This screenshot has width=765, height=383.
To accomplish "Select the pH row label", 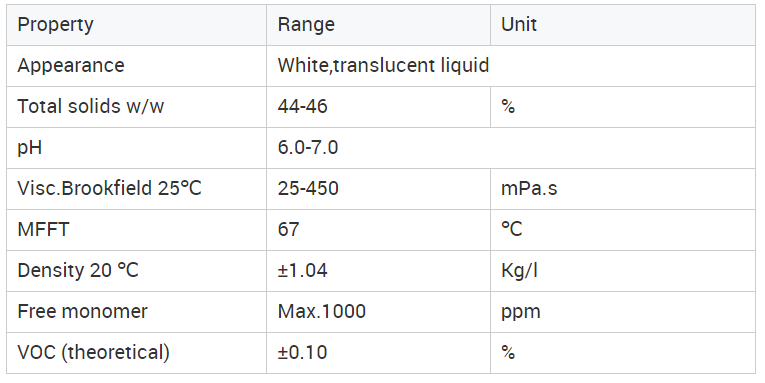I will pos(29,148).
